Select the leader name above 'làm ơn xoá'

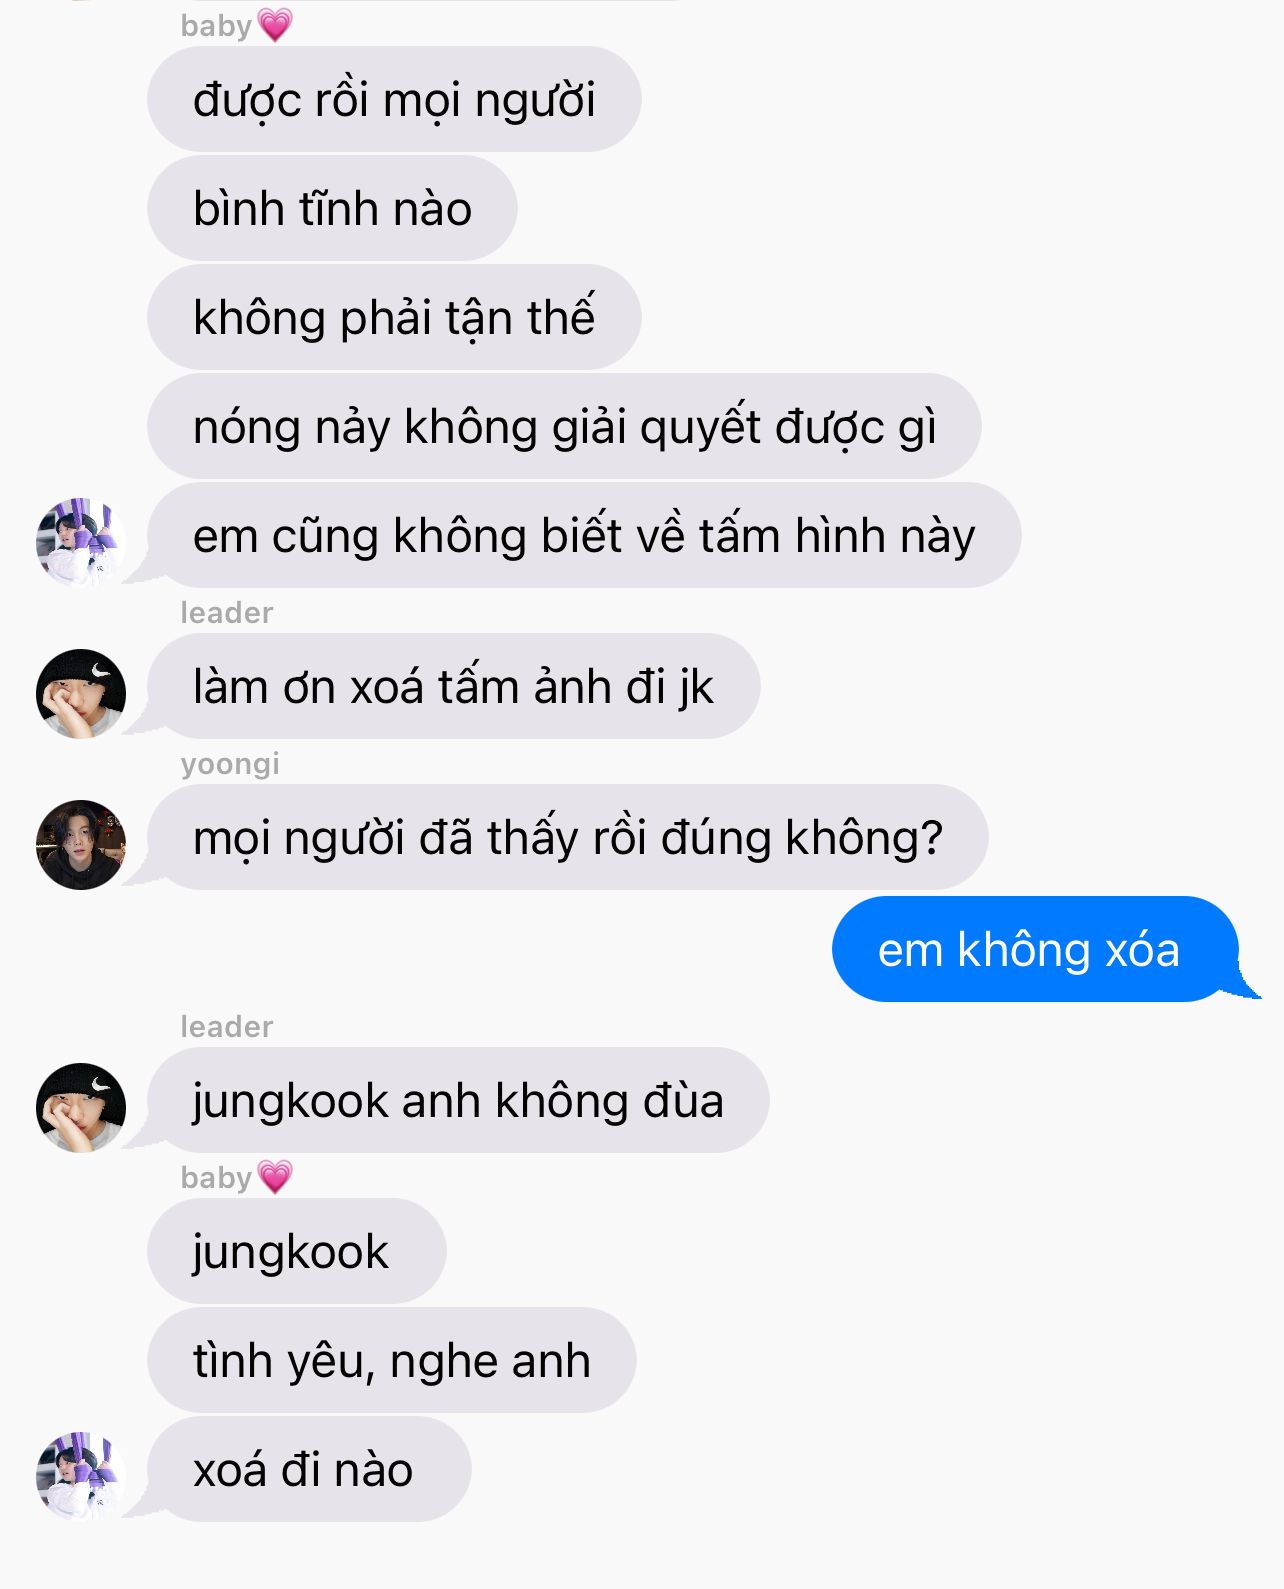click(227, 612)
